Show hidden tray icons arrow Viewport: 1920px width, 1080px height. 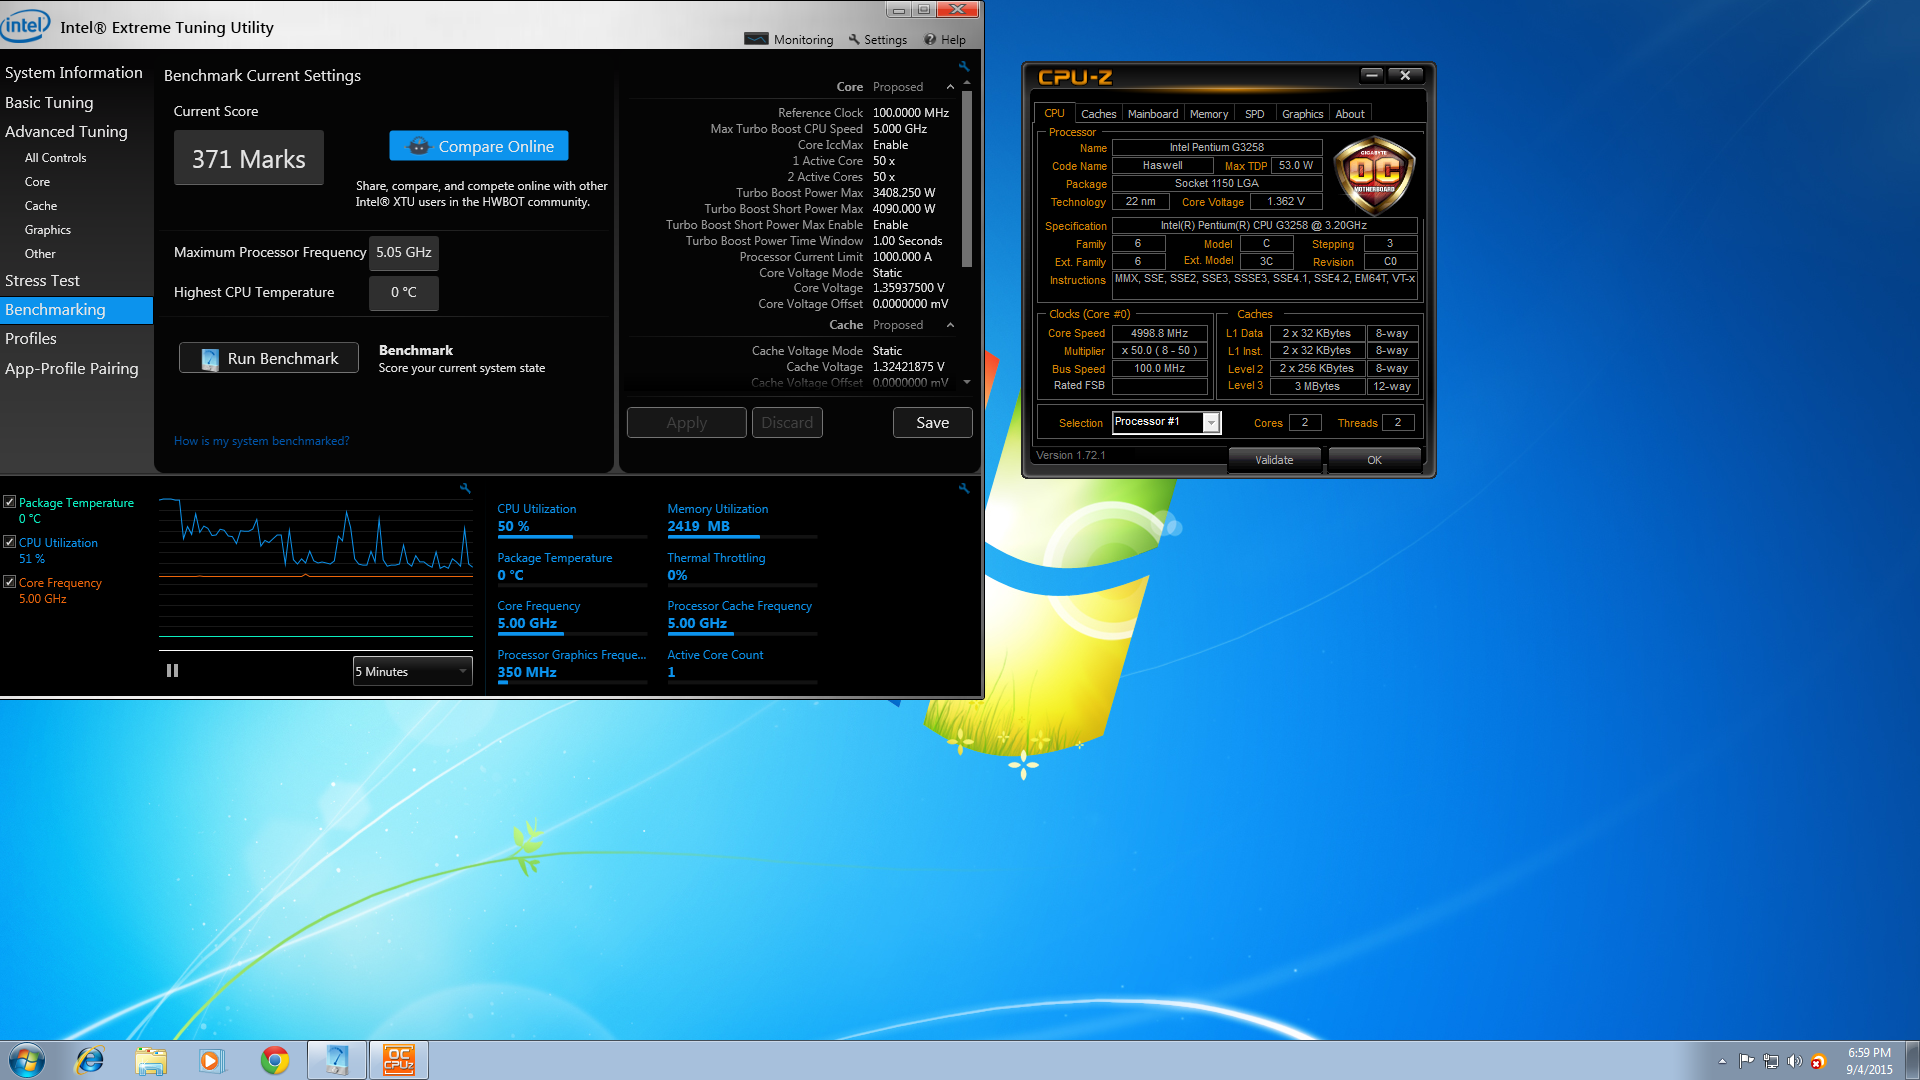click(x=1722, y=1061)
